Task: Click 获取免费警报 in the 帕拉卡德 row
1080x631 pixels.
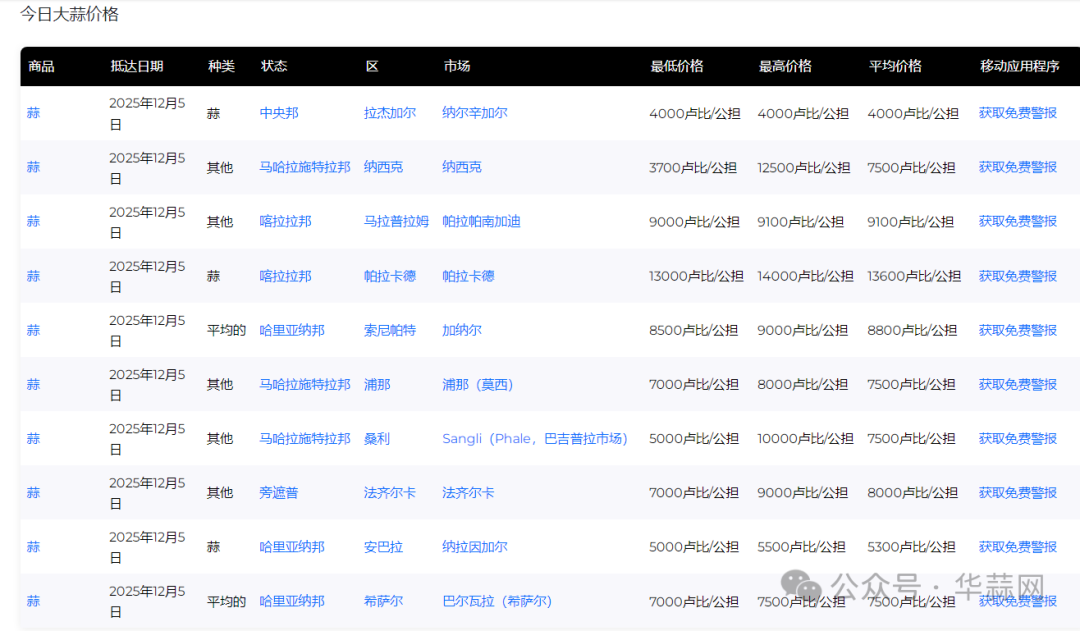Action: [x=1017, y=276]
